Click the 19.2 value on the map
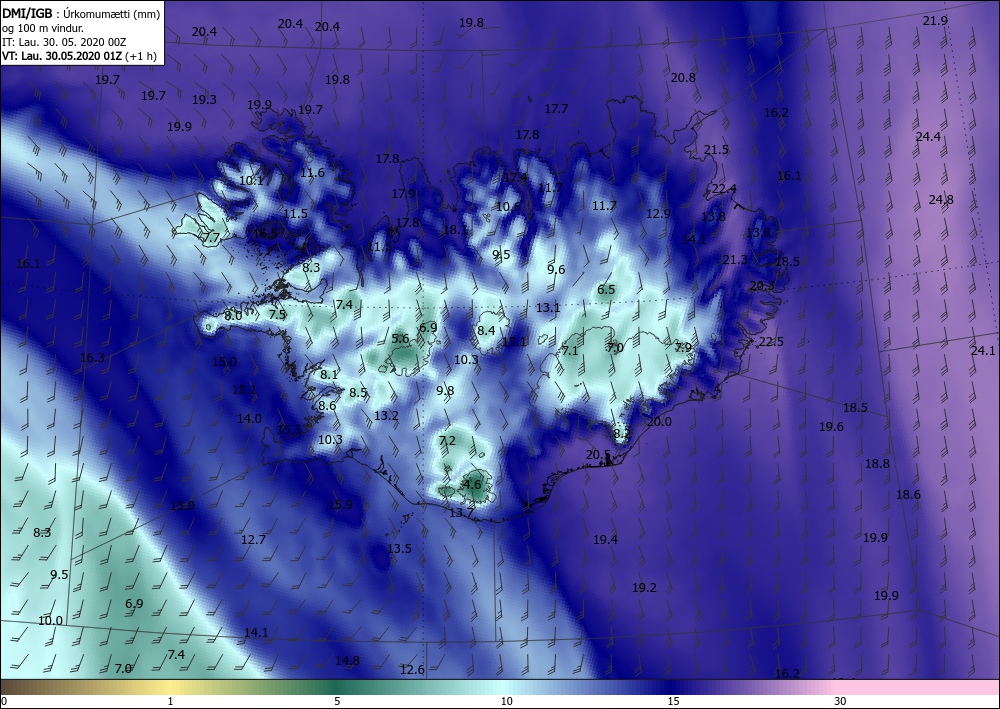 pos(644,588)
